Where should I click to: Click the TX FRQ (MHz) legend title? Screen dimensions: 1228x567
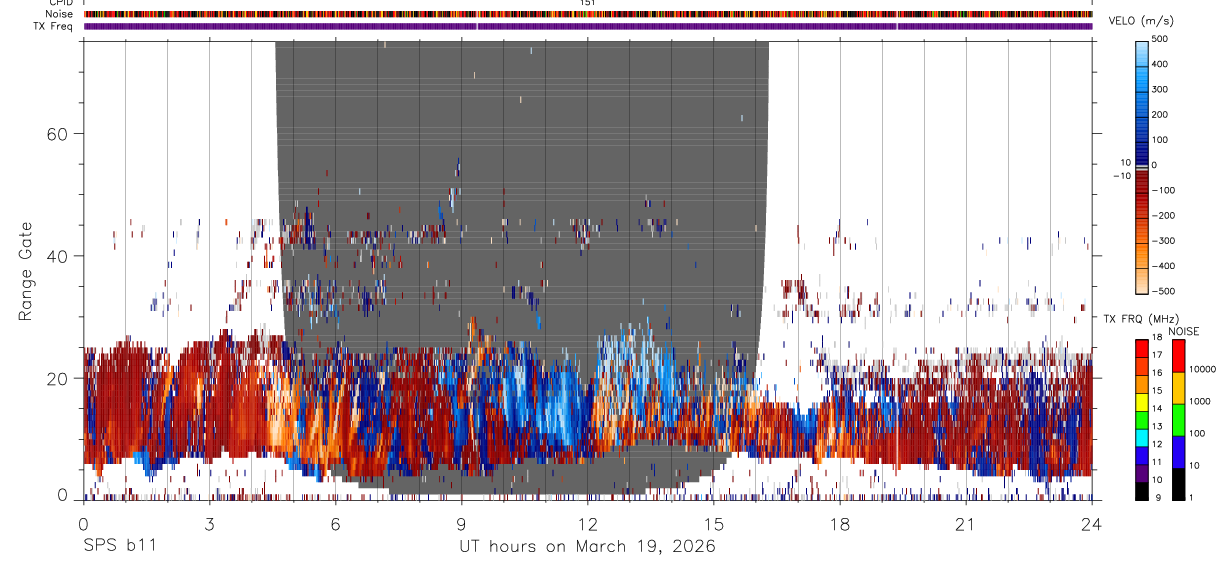click(1142, 318)
